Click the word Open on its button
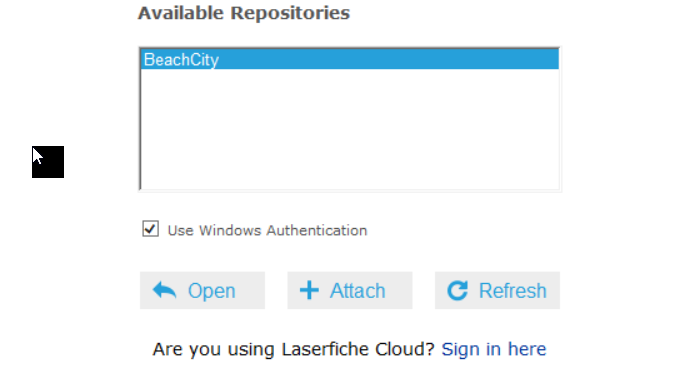 click(x=212, y=291)
